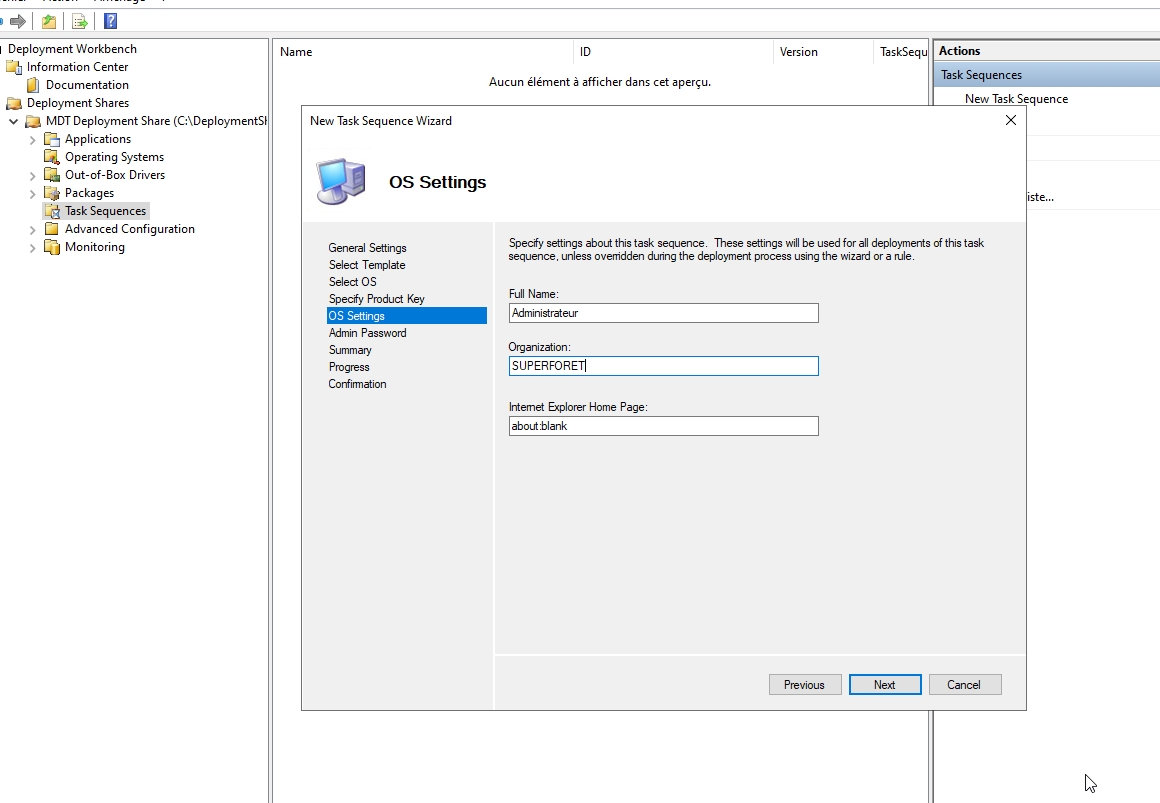Sort by the TaskSequ column header
Viewport: 1160px width, 803px height.
(901, 52)
